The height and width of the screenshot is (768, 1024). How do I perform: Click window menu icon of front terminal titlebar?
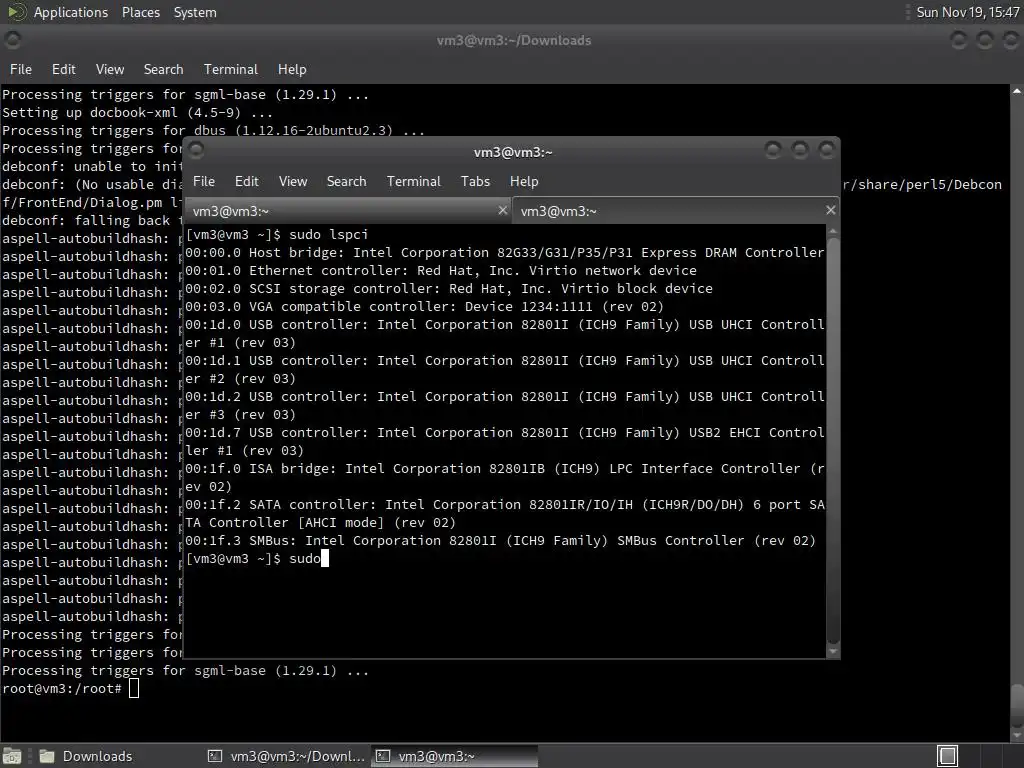point(196,151)
